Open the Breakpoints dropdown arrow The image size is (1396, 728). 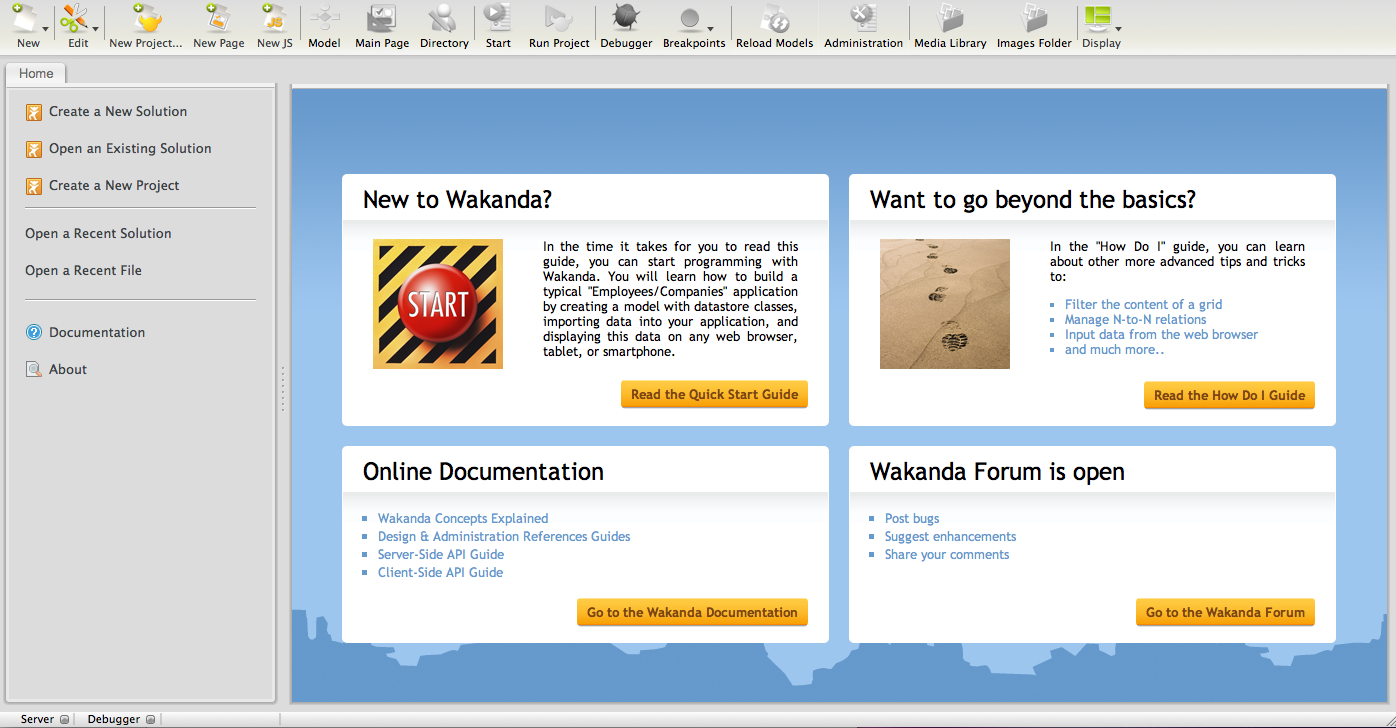pyautogui.click(x=711, y=29)
